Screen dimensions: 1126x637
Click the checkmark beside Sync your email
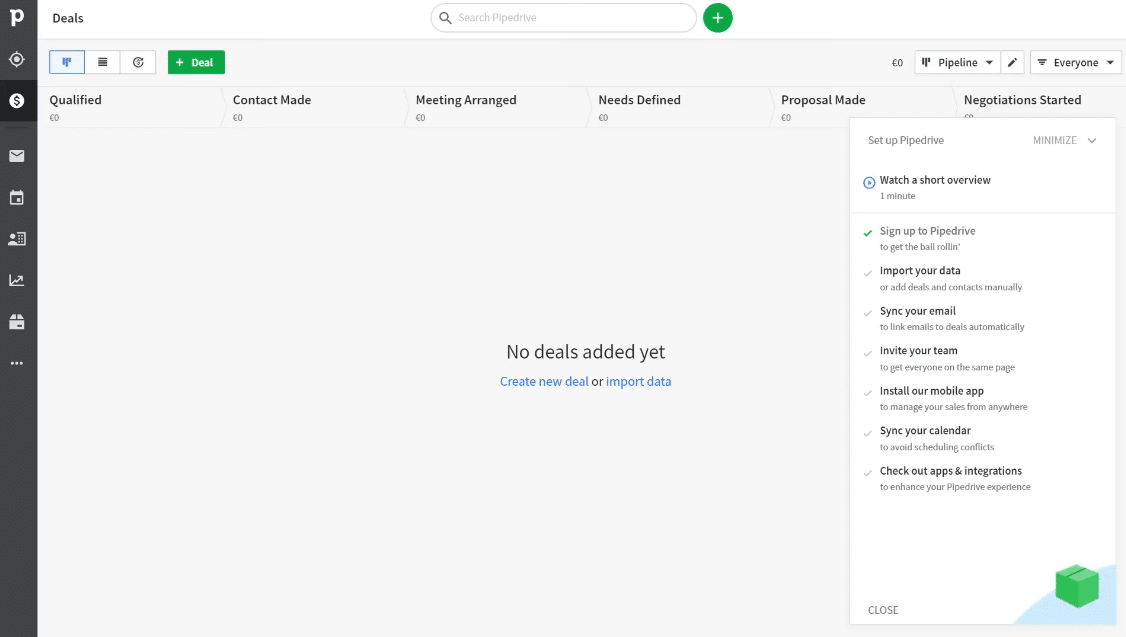(x=868, y=313)
